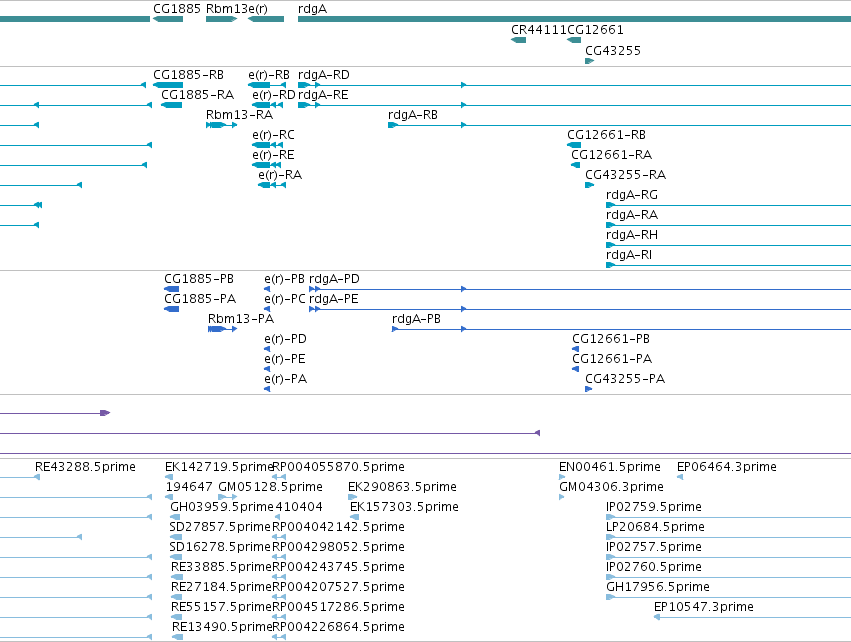The height and width of the screenshot is (642, 851).
Task: Click the EP10547.3prime EST label
Action: (704, 607)
